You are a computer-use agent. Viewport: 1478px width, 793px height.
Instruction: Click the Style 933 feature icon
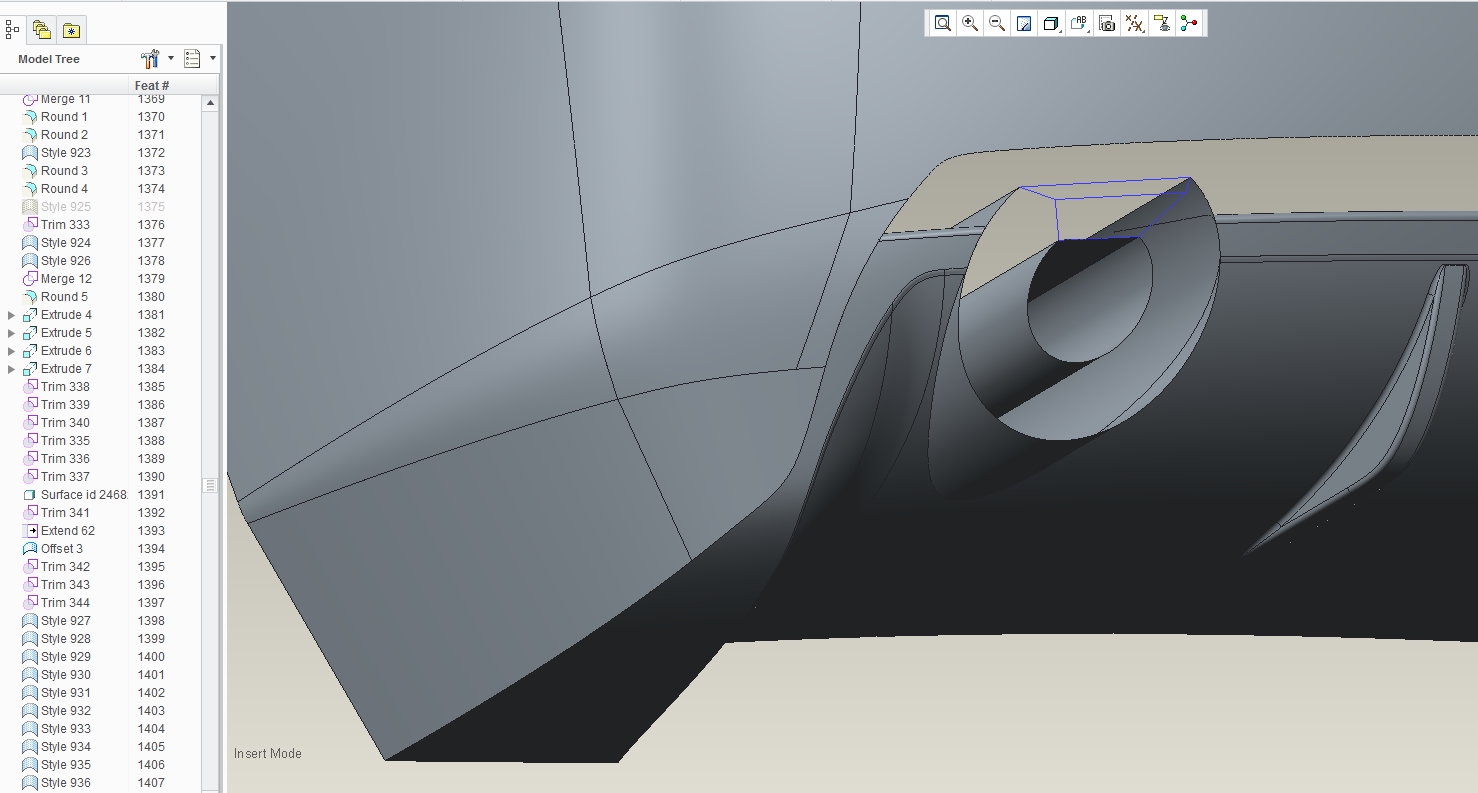(30, 729)
